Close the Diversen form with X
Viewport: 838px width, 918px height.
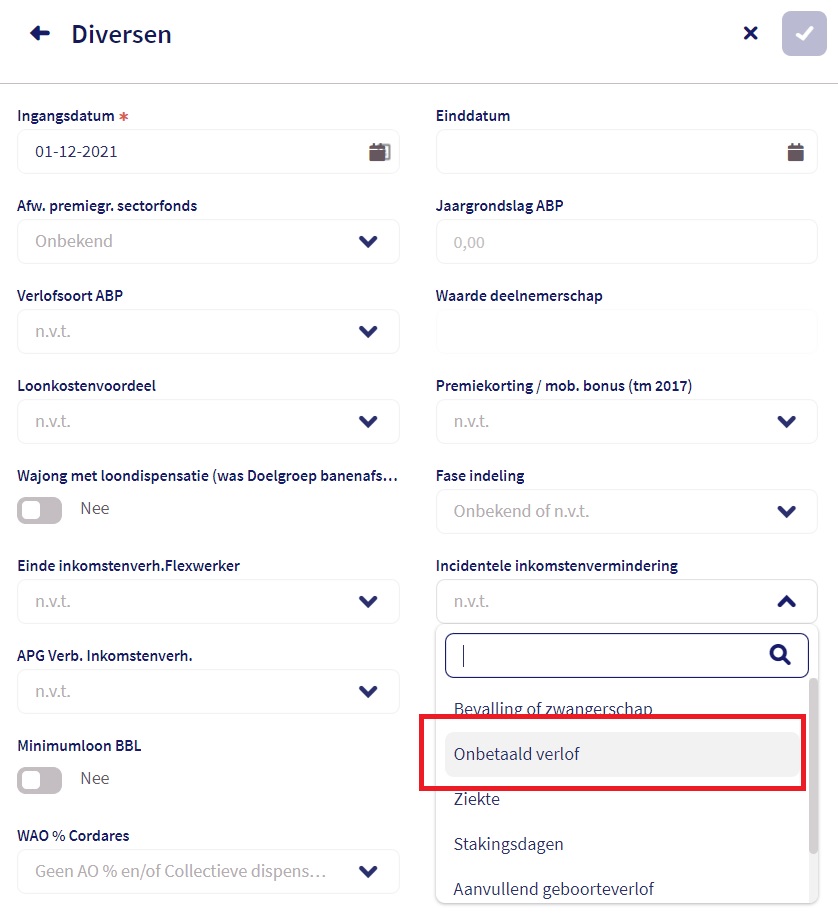pyautogui.click(x=750, y=34)
